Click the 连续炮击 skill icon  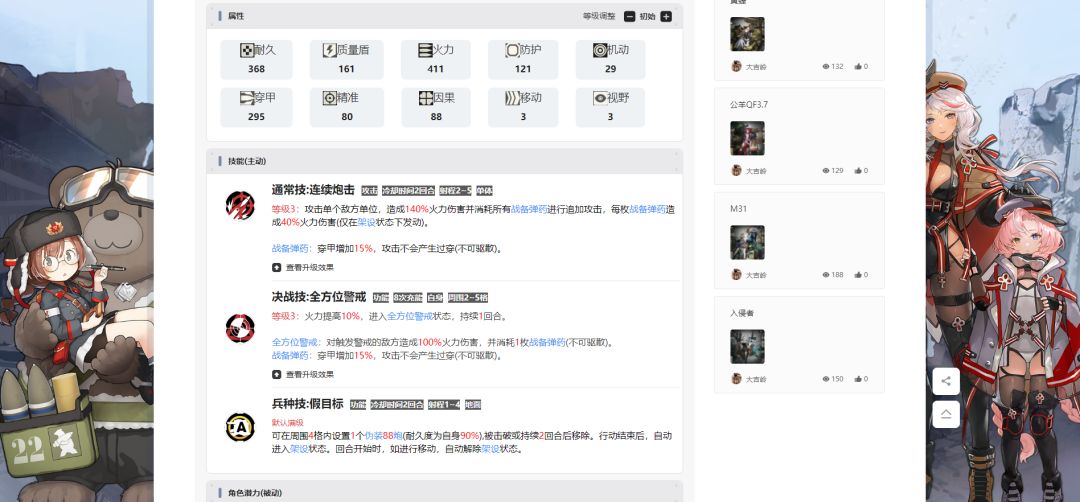coord(240,205)
